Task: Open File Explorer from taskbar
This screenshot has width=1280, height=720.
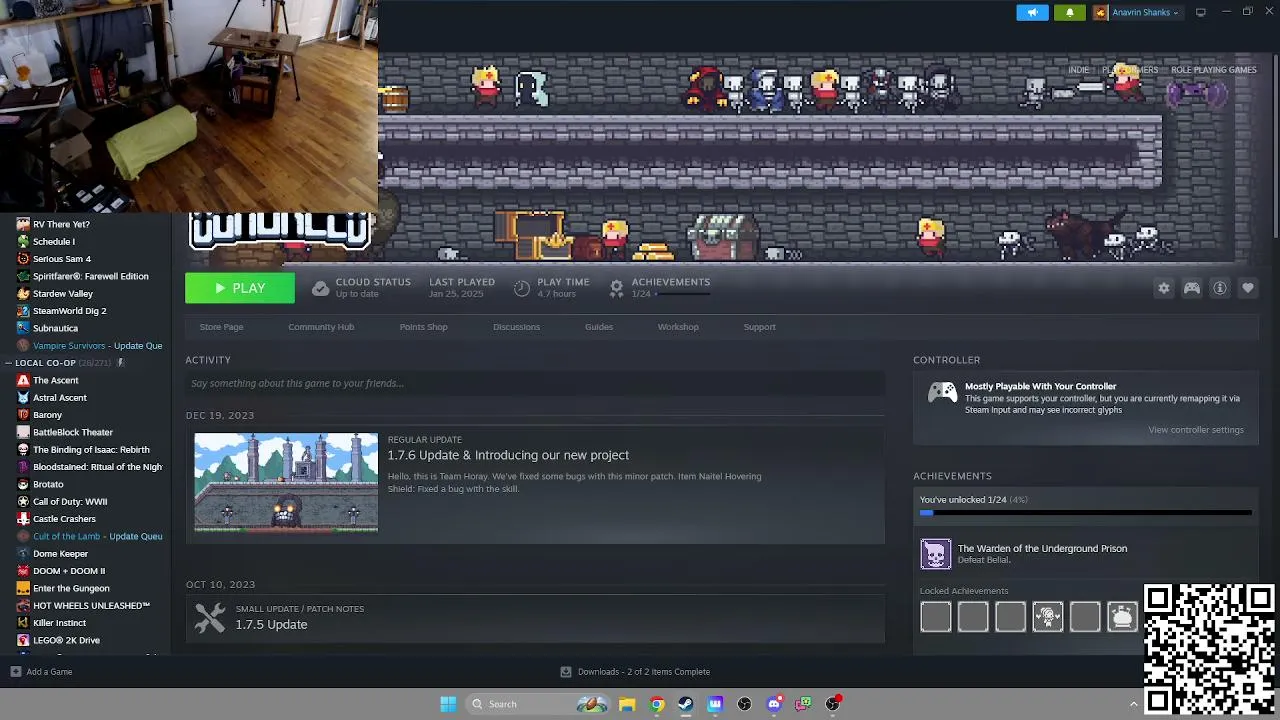Action: tap(627, 704)
